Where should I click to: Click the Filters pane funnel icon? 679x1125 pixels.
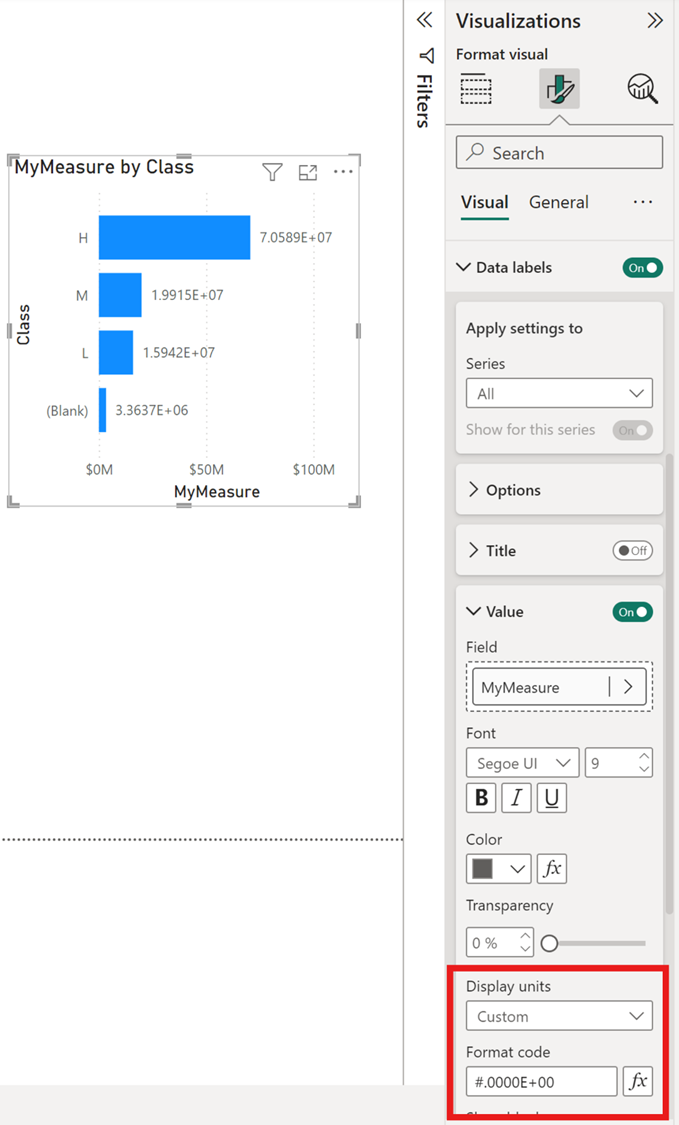[426, 55]
